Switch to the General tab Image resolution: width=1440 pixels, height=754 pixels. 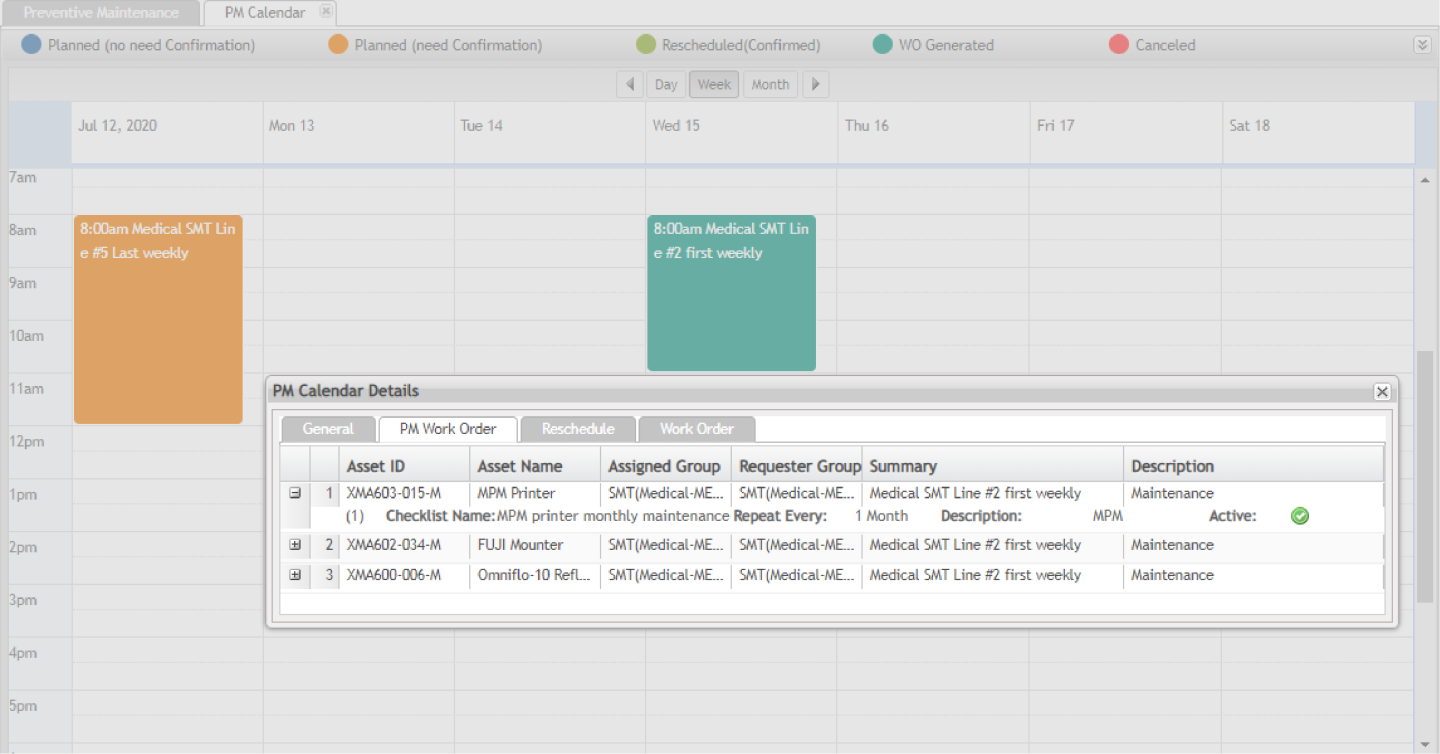pos(328,429)
